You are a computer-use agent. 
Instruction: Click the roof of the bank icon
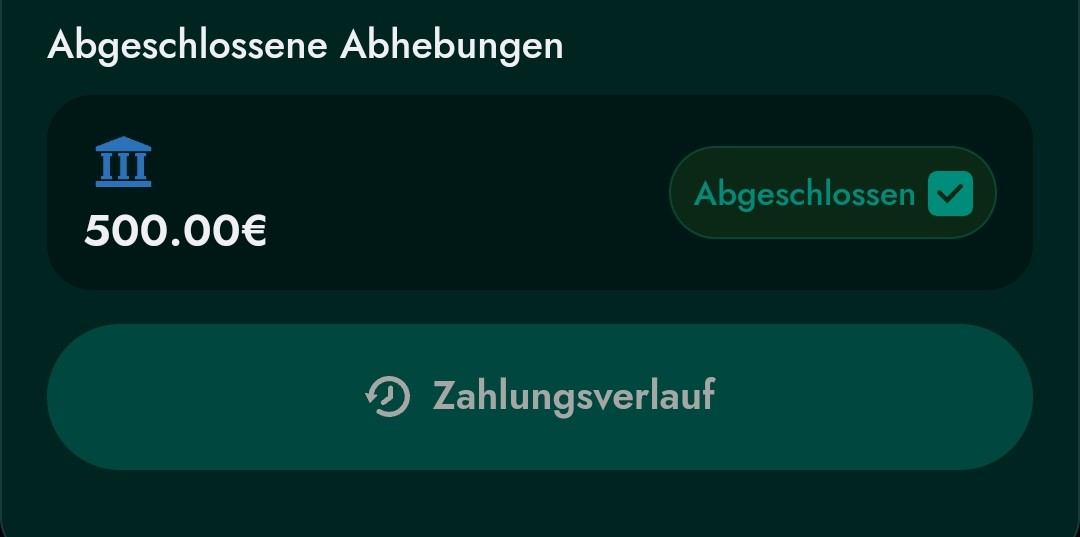(x=123, y=144)
